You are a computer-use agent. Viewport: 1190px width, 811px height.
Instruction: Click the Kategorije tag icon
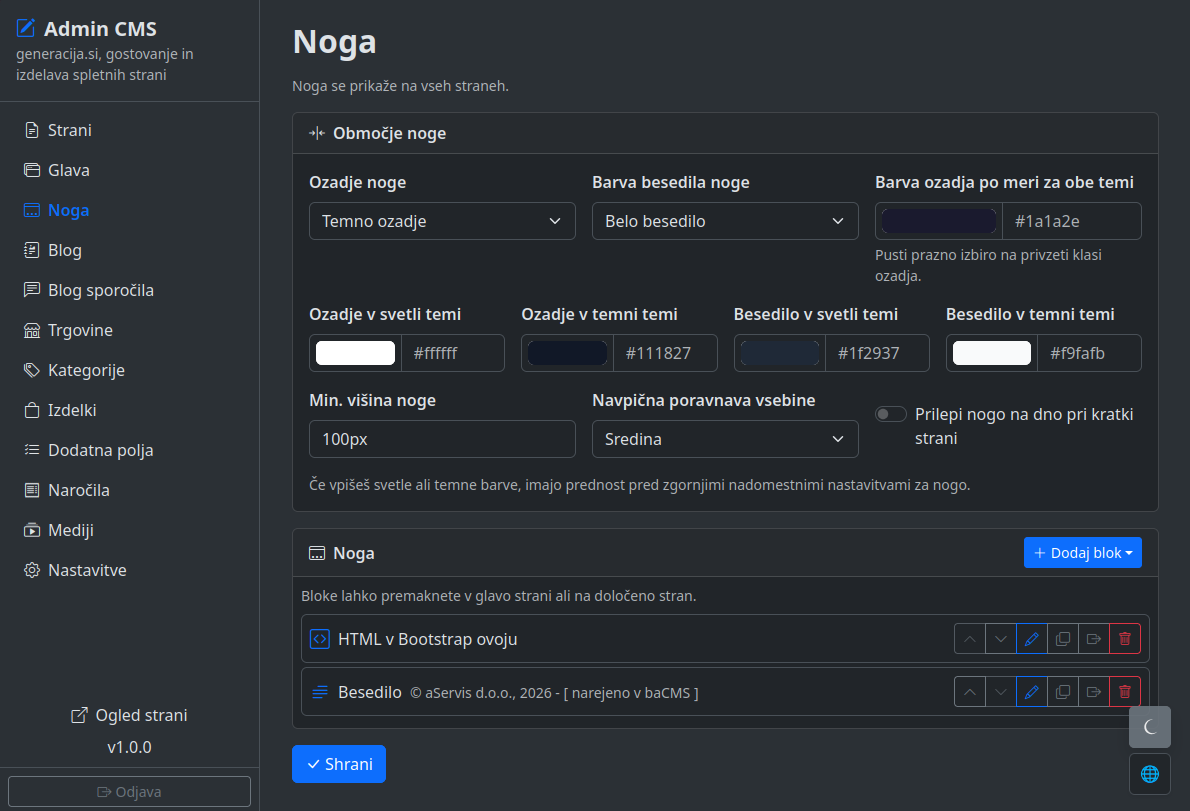[x=32, y=370]
